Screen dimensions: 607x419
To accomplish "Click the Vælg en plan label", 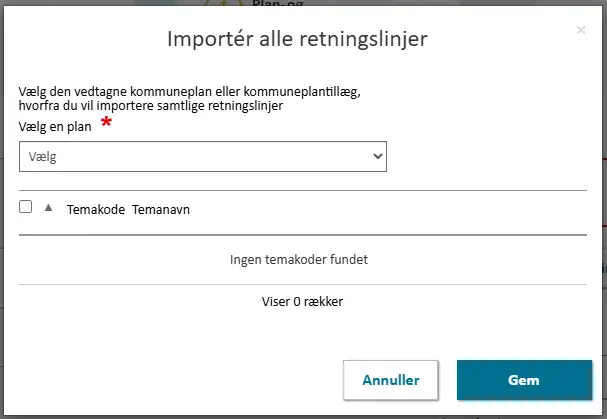I will (55, 125).
